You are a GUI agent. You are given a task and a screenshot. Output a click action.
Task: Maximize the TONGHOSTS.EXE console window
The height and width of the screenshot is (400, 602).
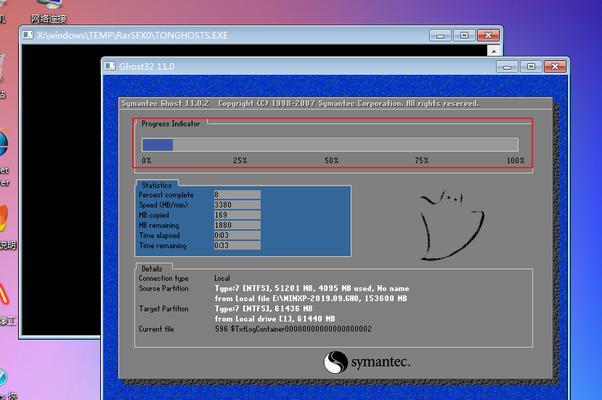point(464,36)
